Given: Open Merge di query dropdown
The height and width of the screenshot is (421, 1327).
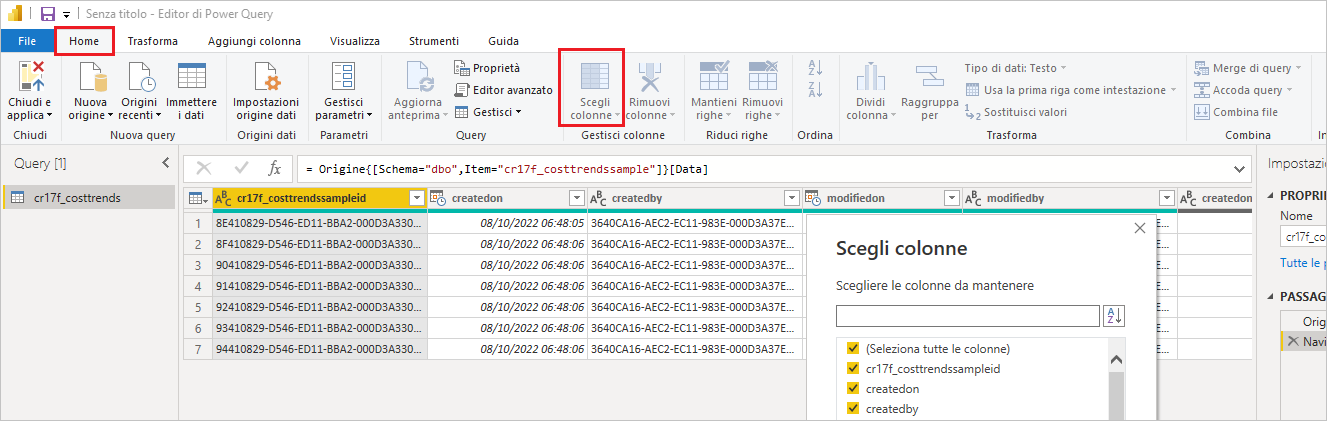Looking at the screenshot, I should (1249, 68).
